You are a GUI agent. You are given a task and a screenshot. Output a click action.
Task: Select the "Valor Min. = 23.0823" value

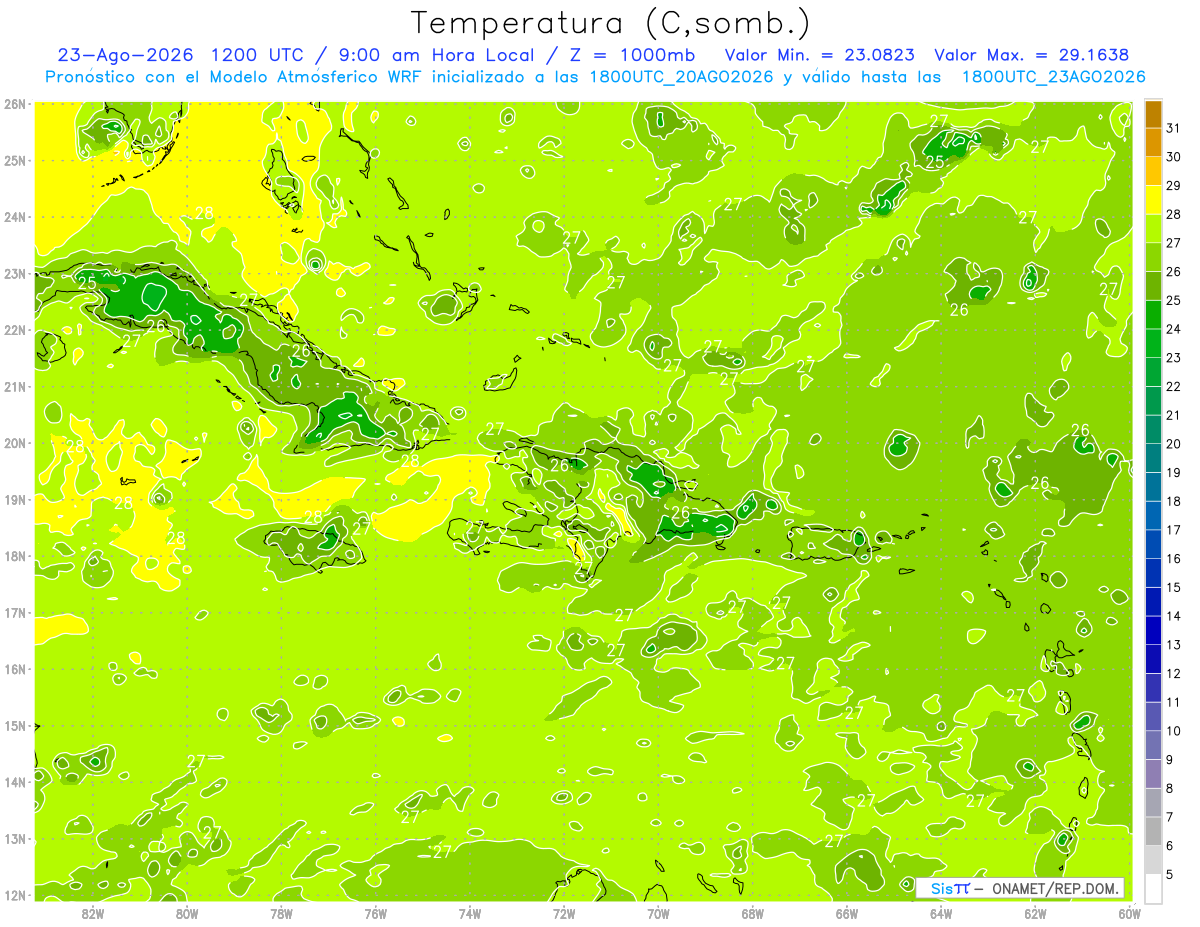click(819, 55)
